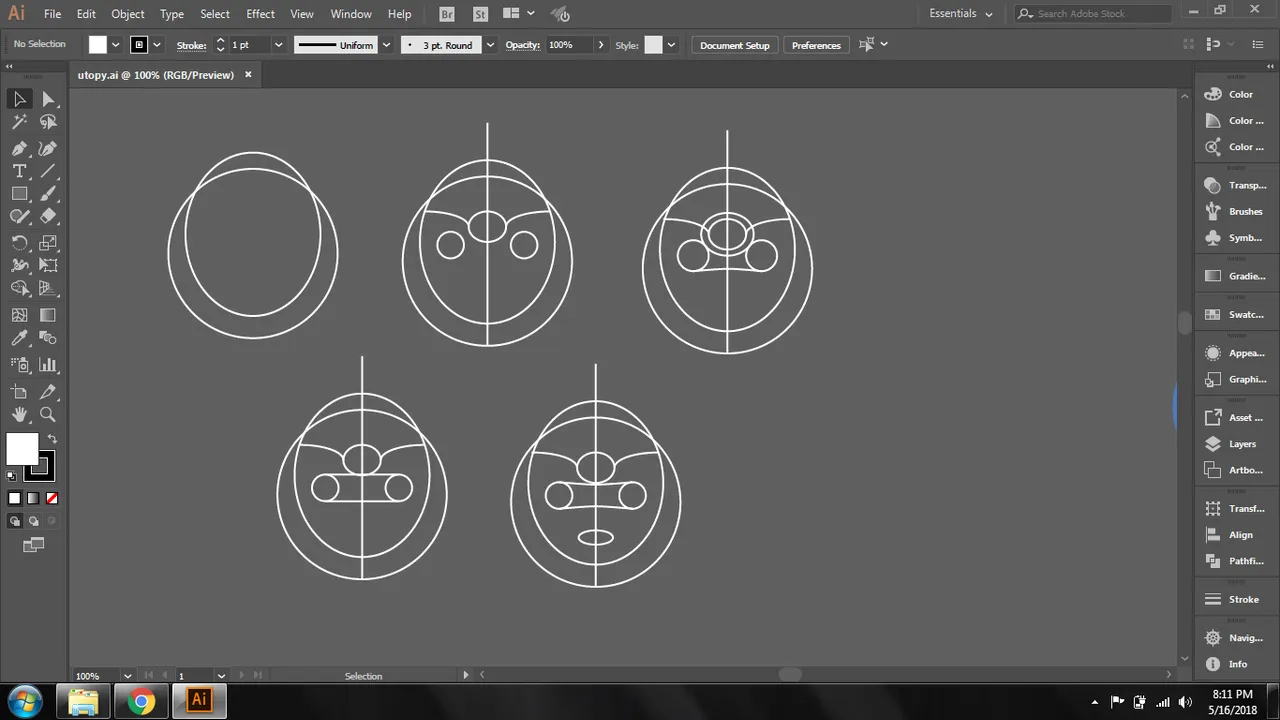Select the Zoom magnifier tool
Viewport: 1280px width, 720px height.
click(48, 414)
